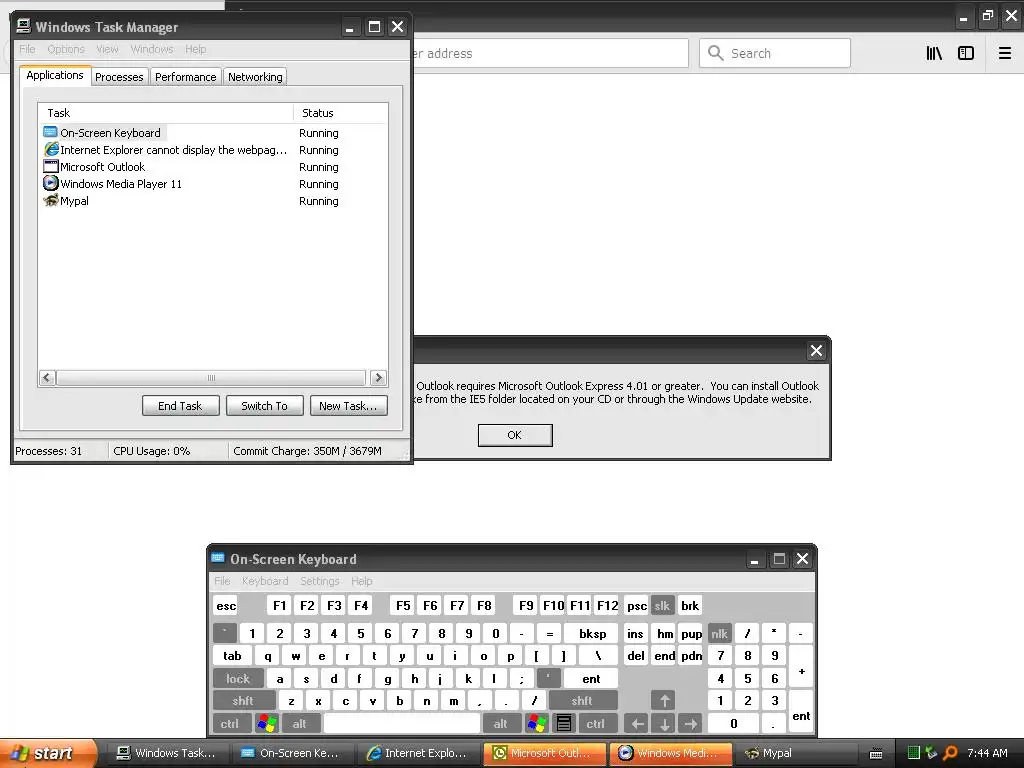1024x768 pixels.
Task: Open Task Manager Options menu
Action: tap(66, 49)
